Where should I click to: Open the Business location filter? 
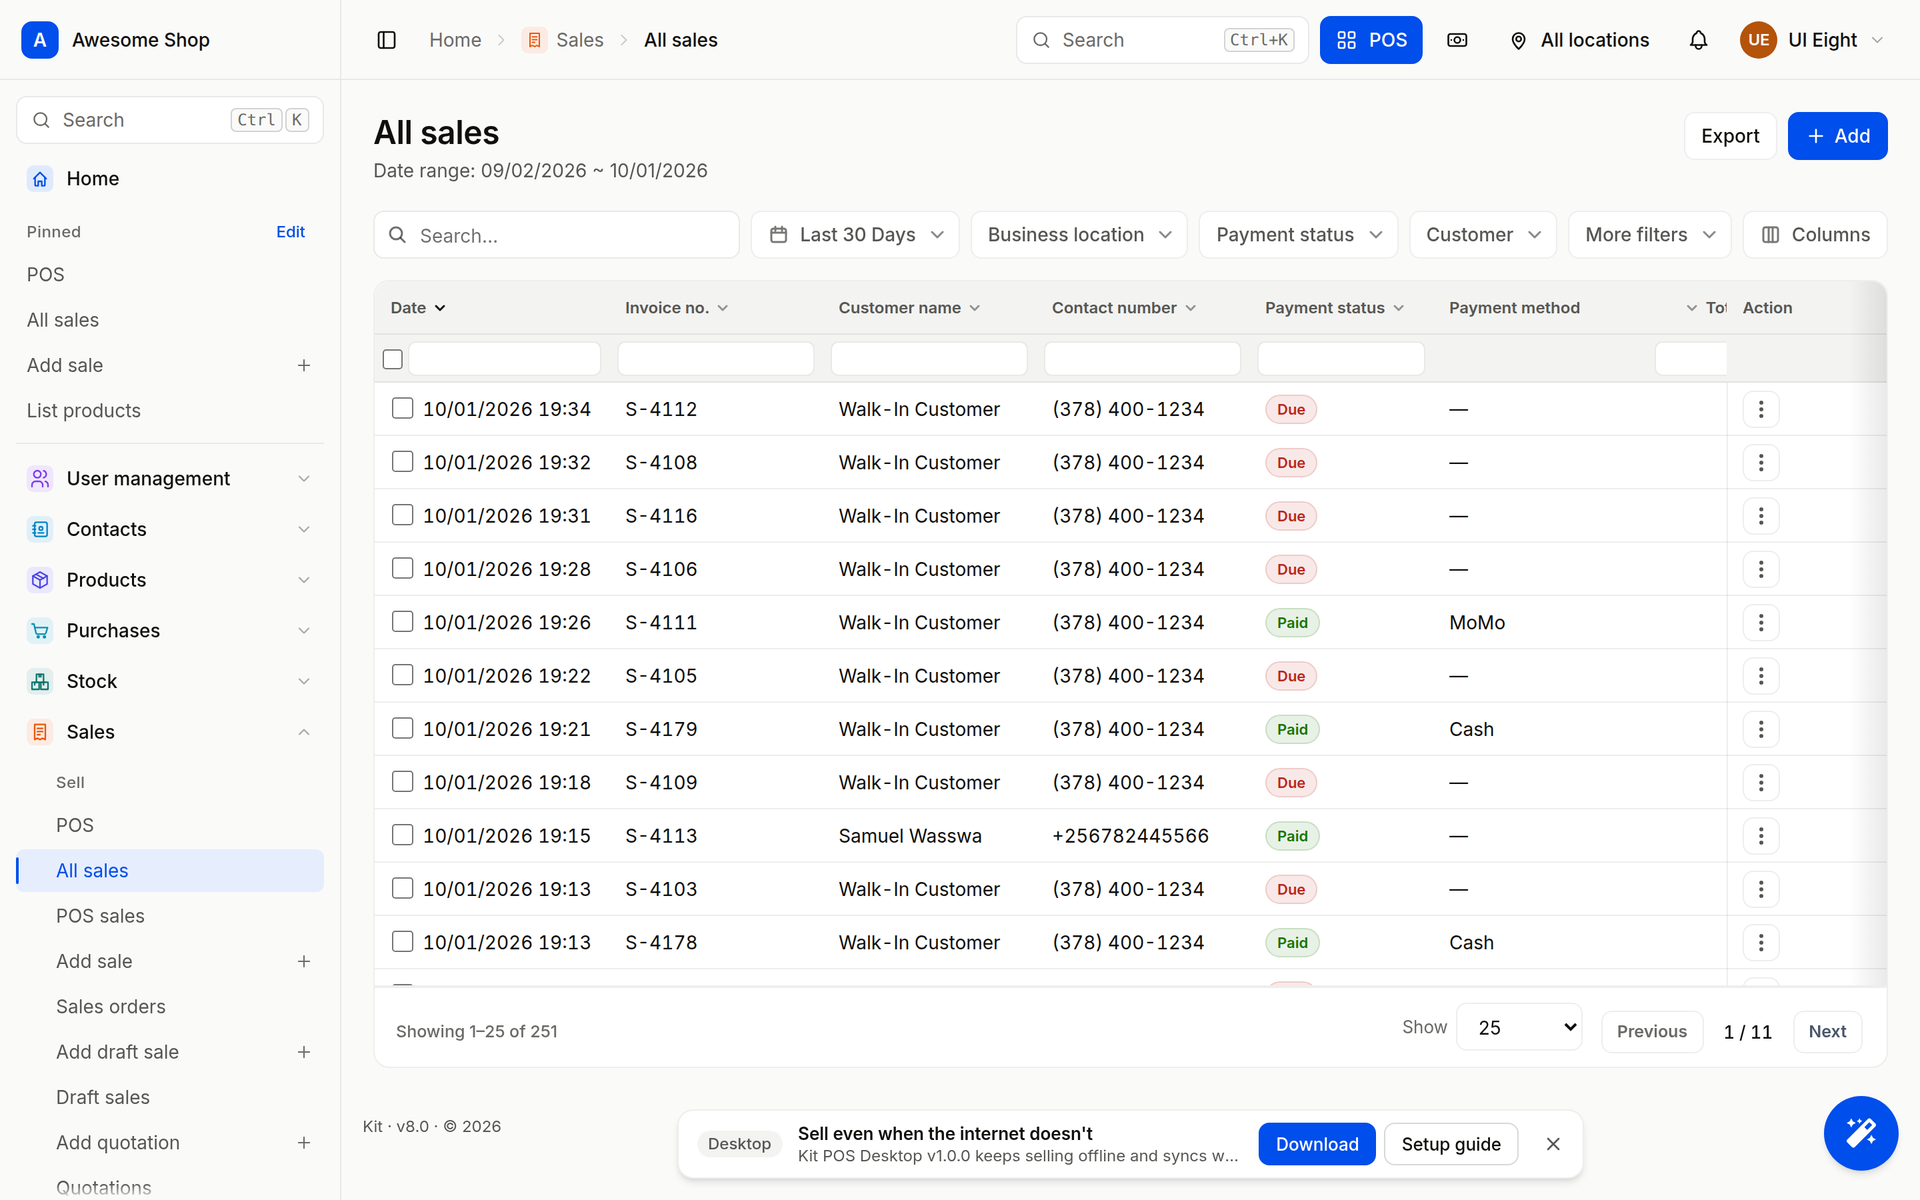1079,235
